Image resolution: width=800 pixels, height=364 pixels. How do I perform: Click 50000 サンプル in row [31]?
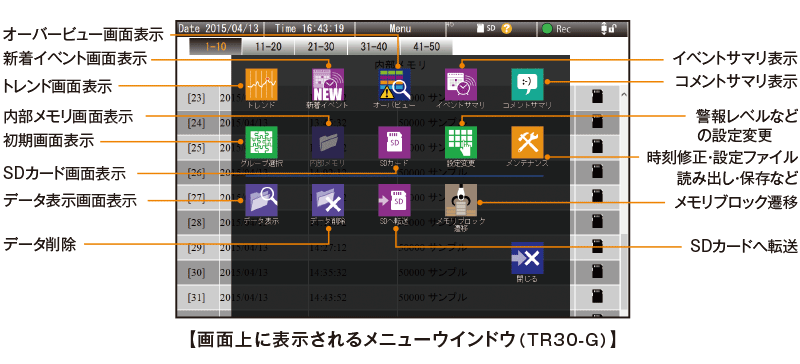point(432,297)
